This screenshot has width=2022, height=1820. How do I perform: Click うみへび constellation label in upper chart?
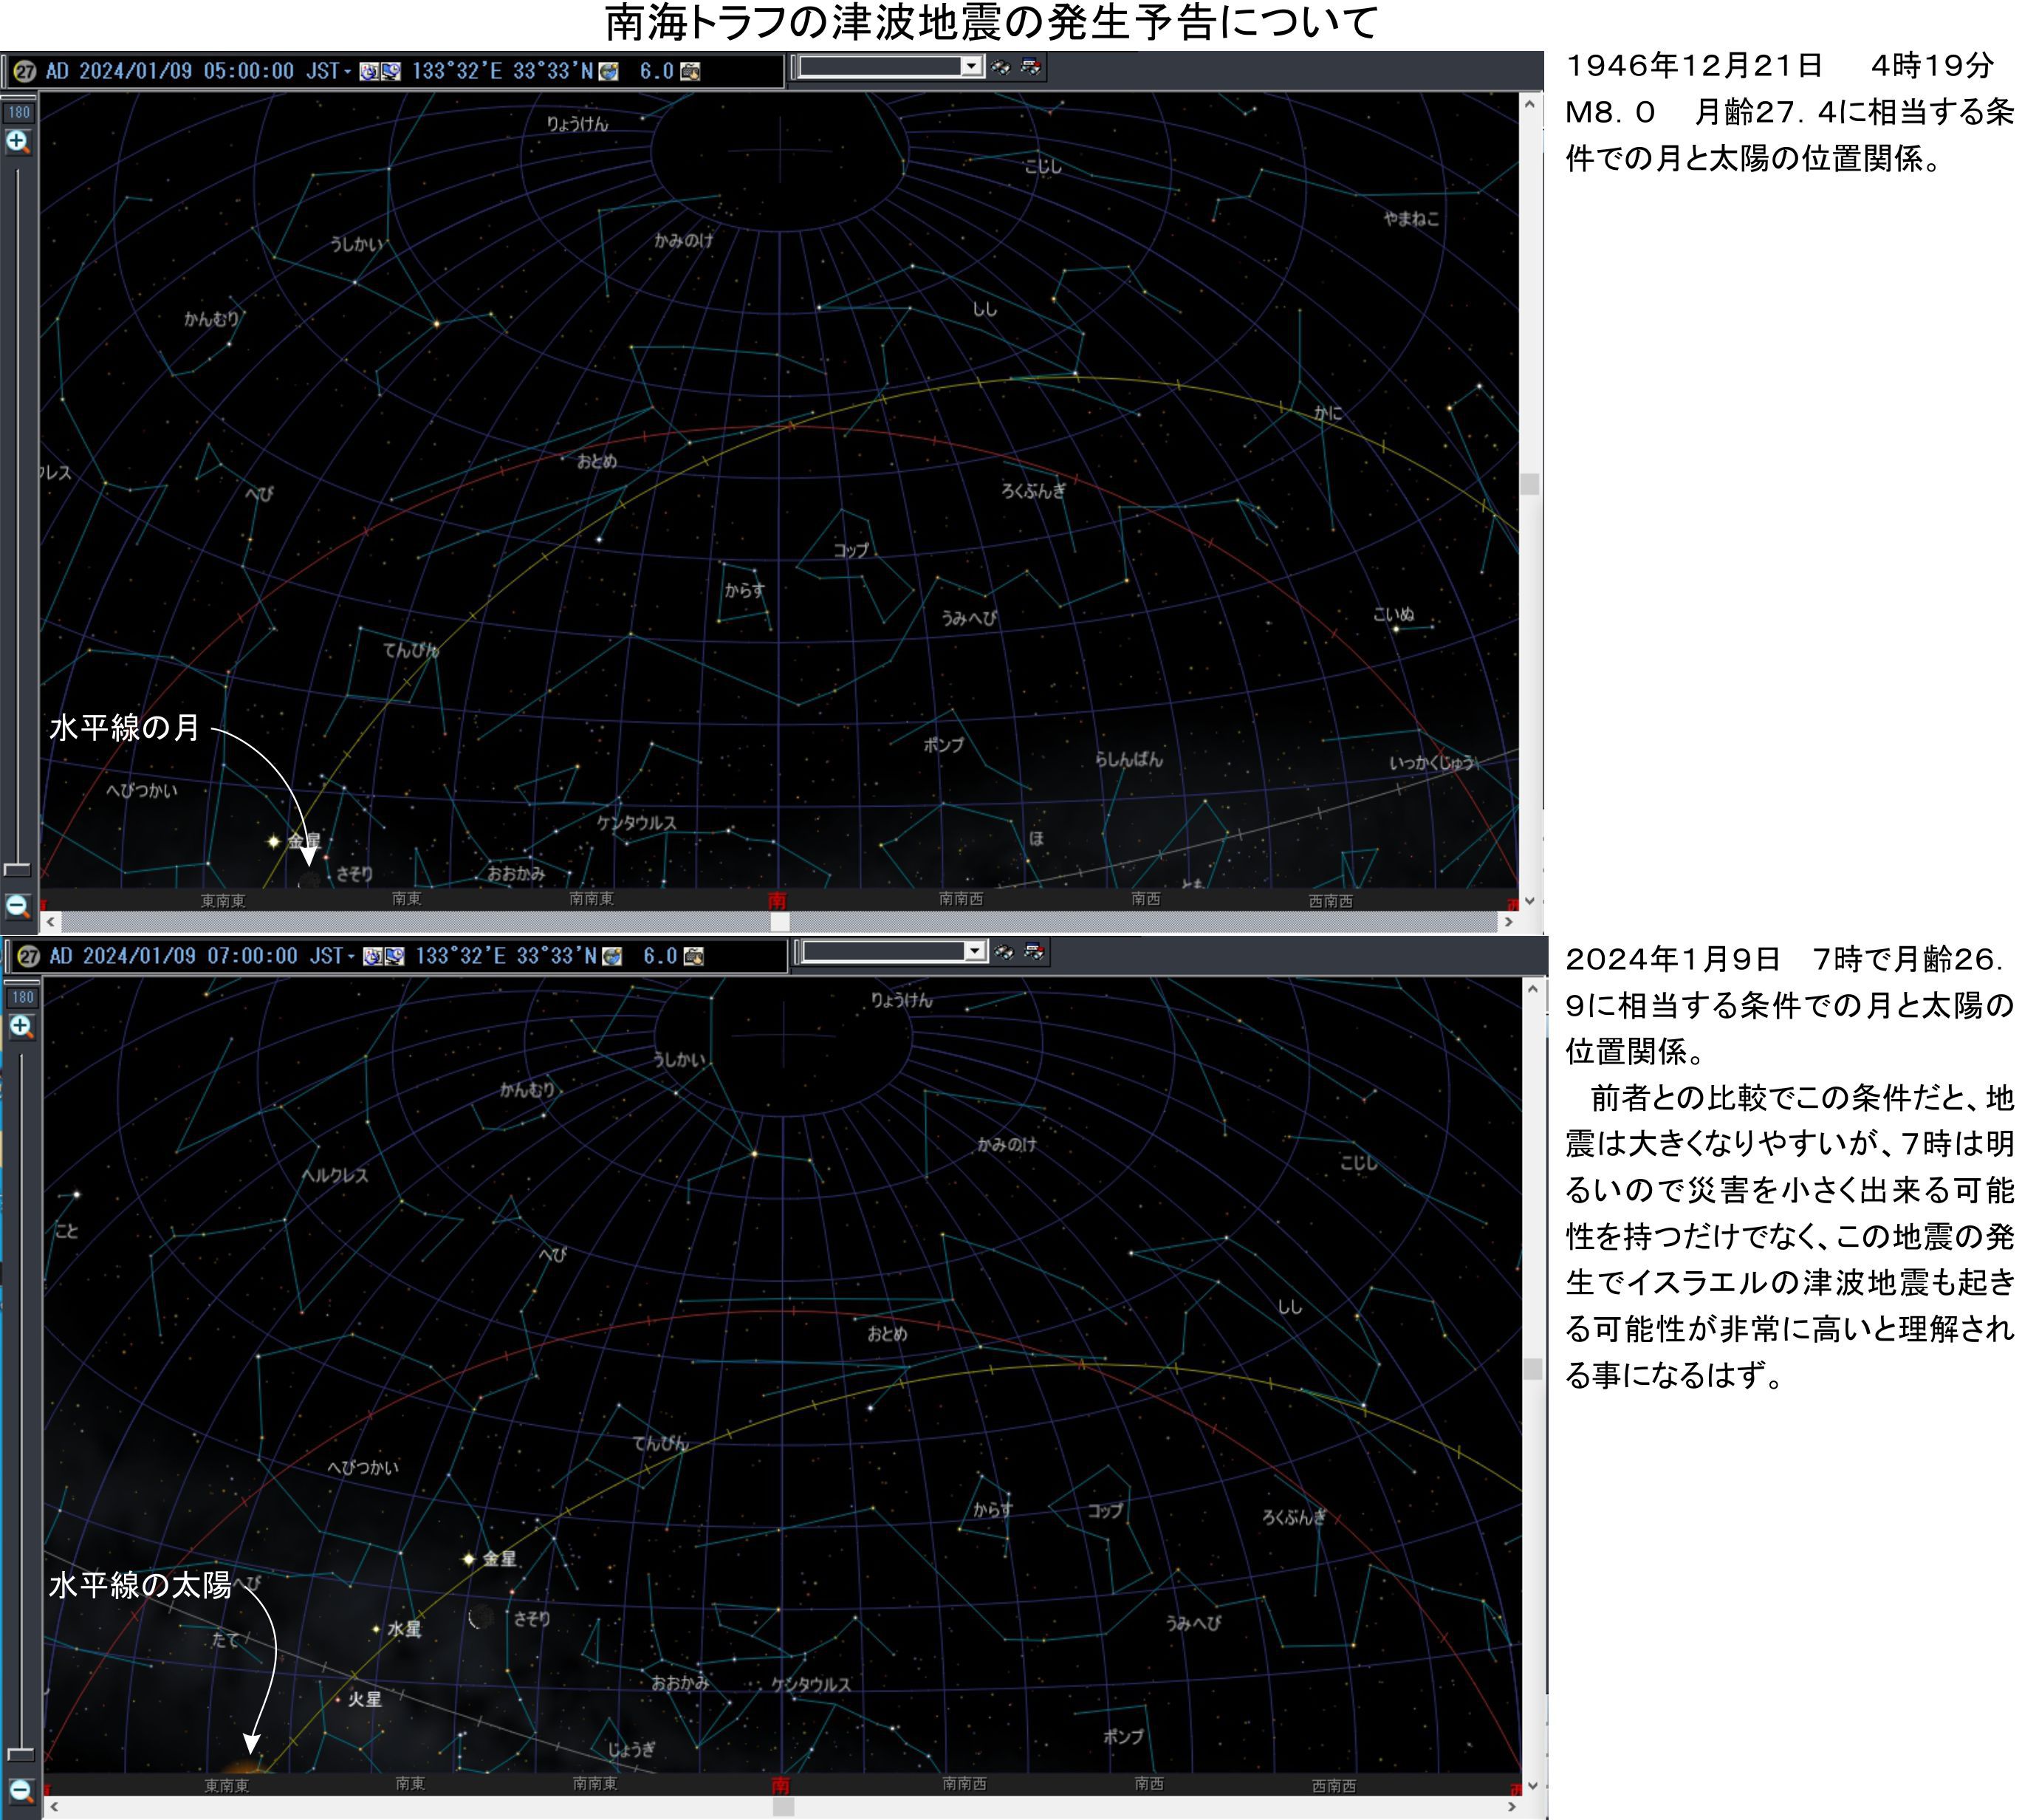(968, 618)
